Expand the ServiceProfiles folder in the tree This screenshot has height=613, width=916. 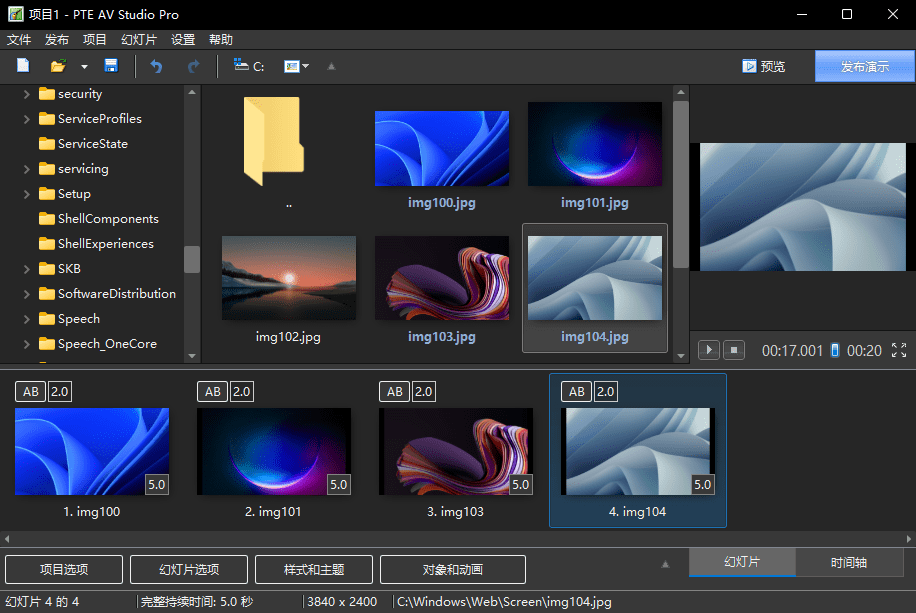coord(26,119)
